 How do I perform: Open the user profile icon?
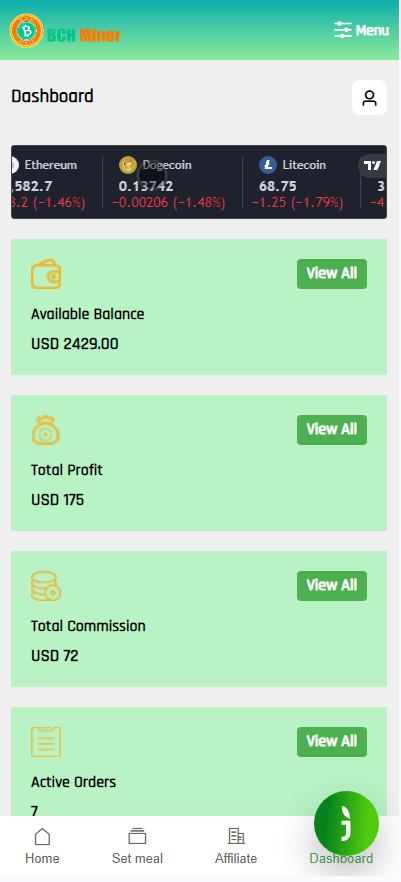pyautogui.click(x=370, y=98)
